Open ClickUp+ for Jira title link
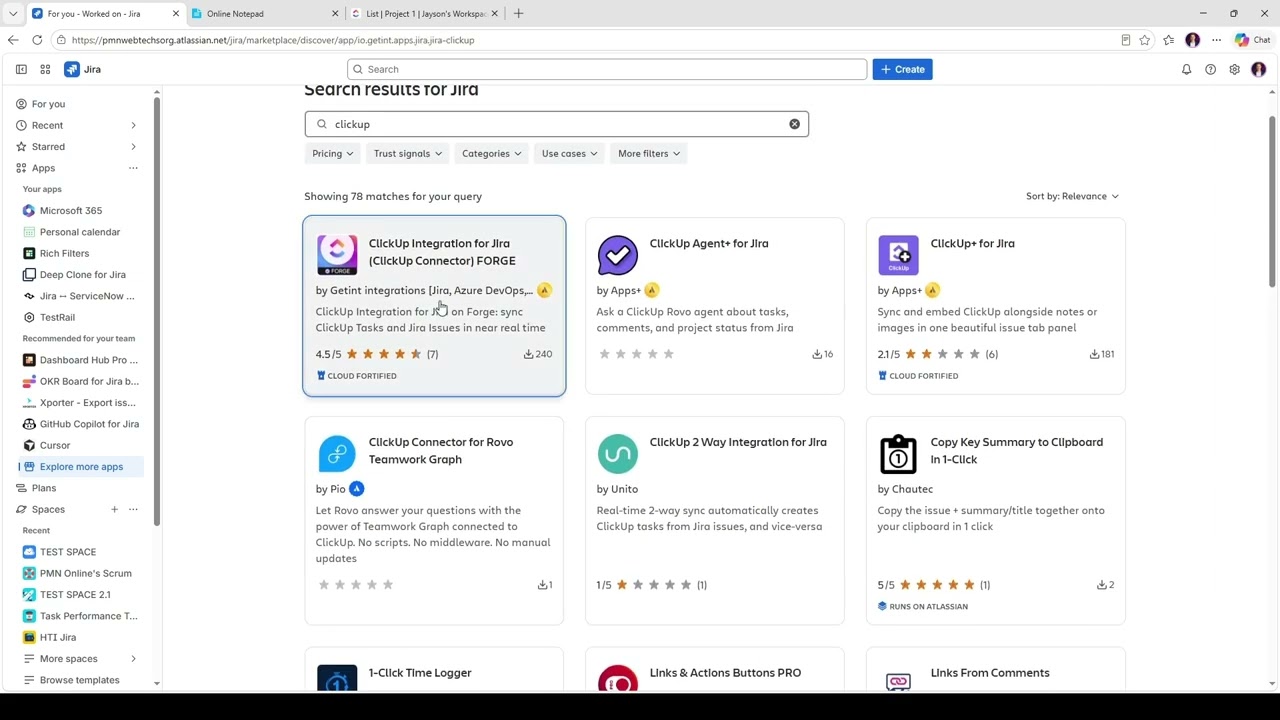Image resolution: width=1280 pixels, height=720 pixels. click(972, 244)
